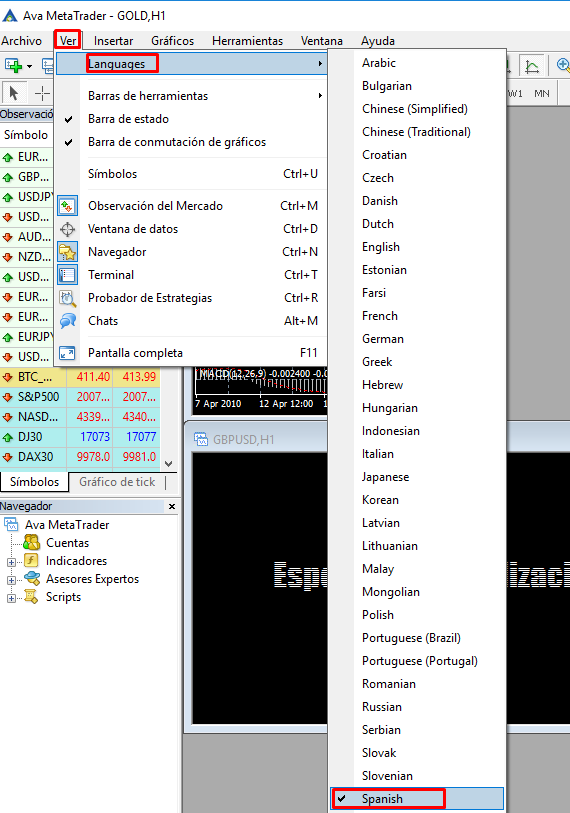Choose German language
The height and width of the screenshot is (813, 570).
[417, 339]
